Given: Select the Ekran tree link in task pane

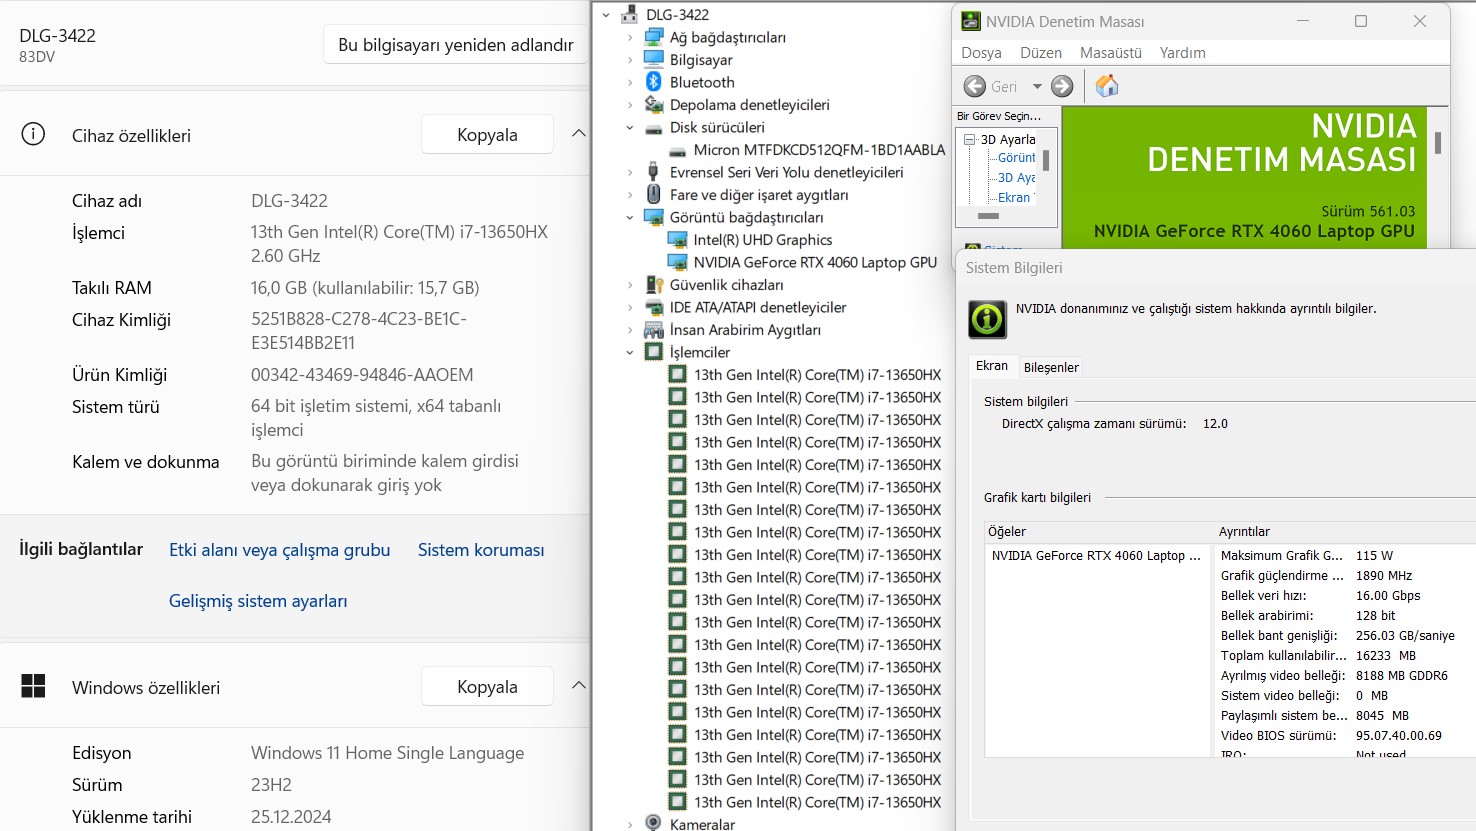Looking at the screenshot, I should click(1013, 198).
